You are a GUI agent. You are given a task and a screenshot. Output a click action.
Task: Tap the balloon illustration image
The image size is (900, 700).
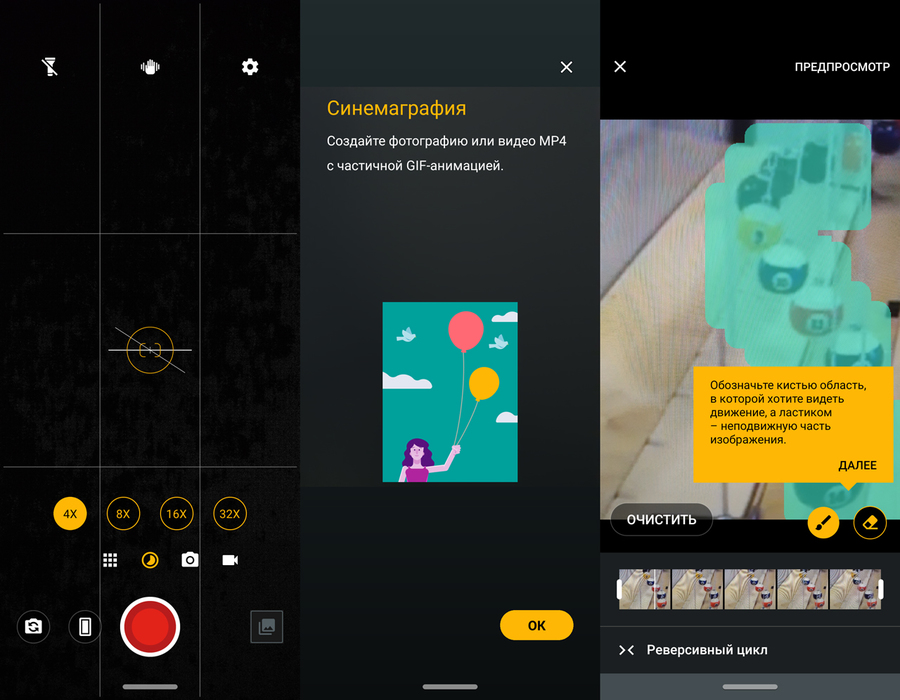click(450, 392)
